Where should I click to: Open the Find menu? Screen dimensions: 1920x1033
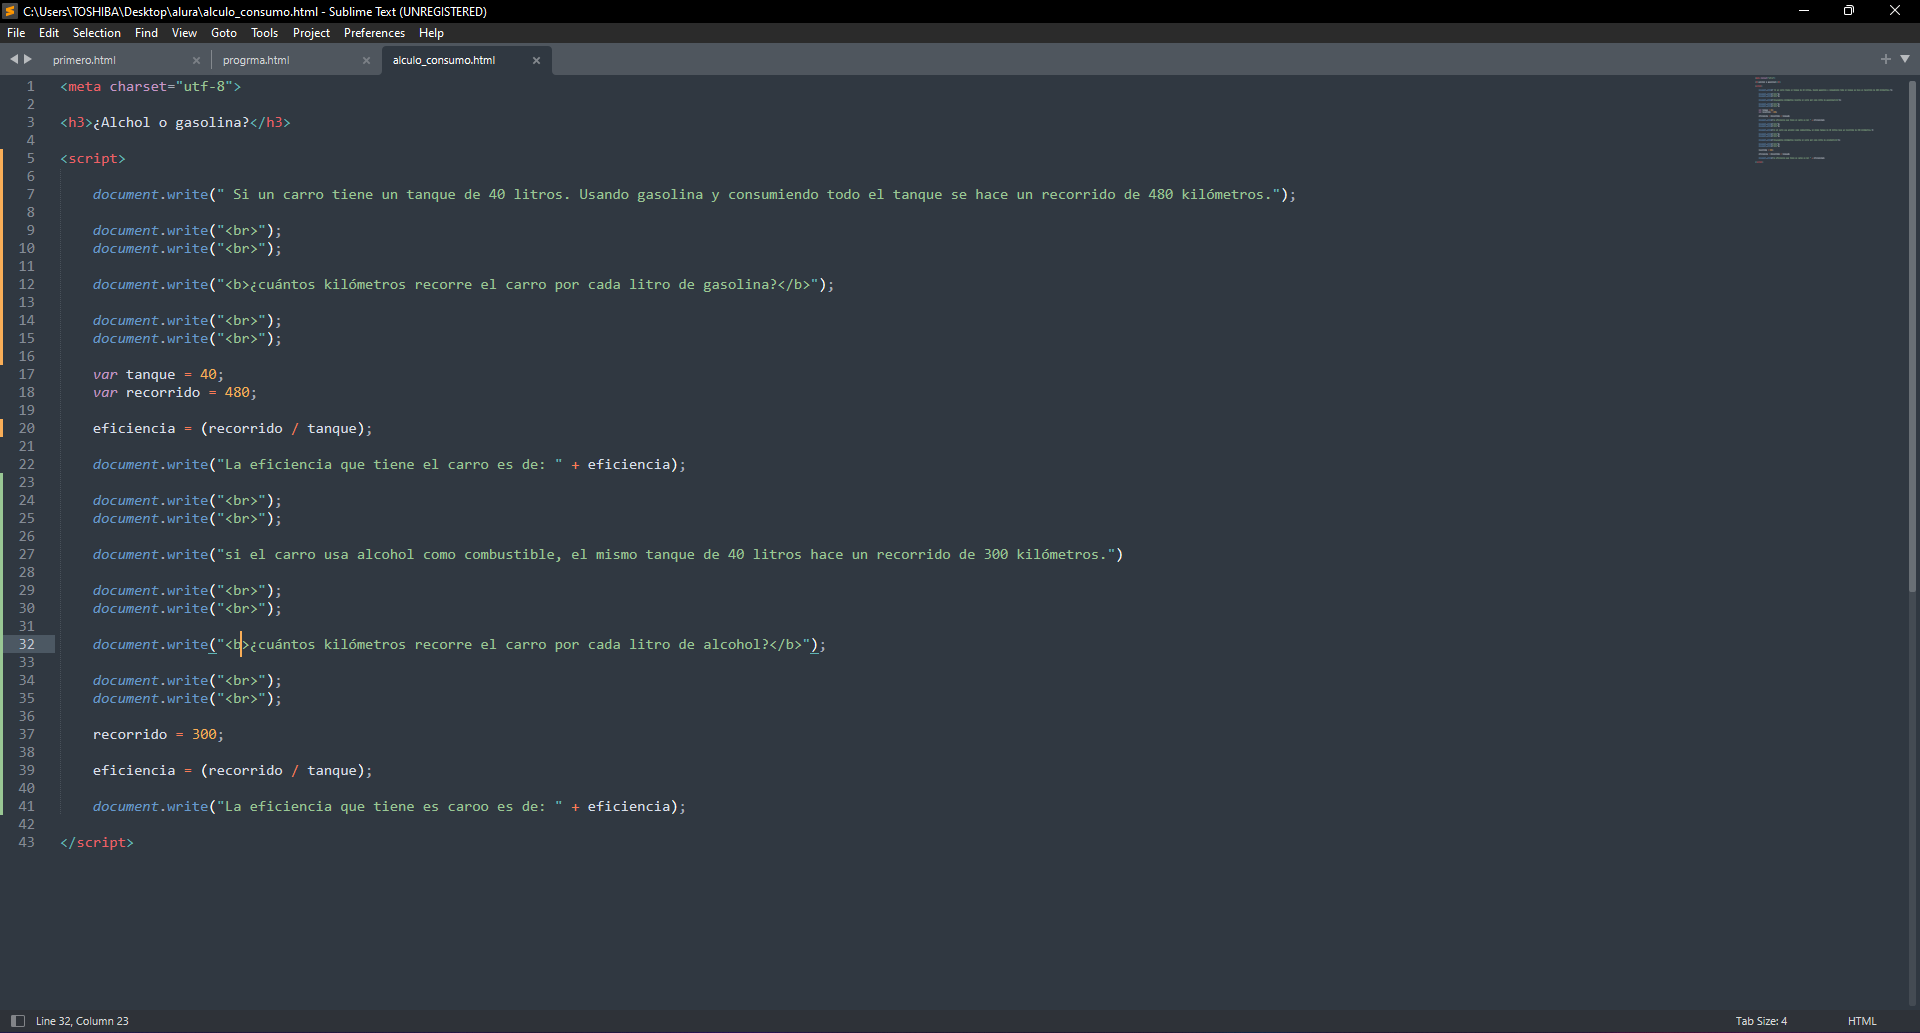(x=146, y=33)
